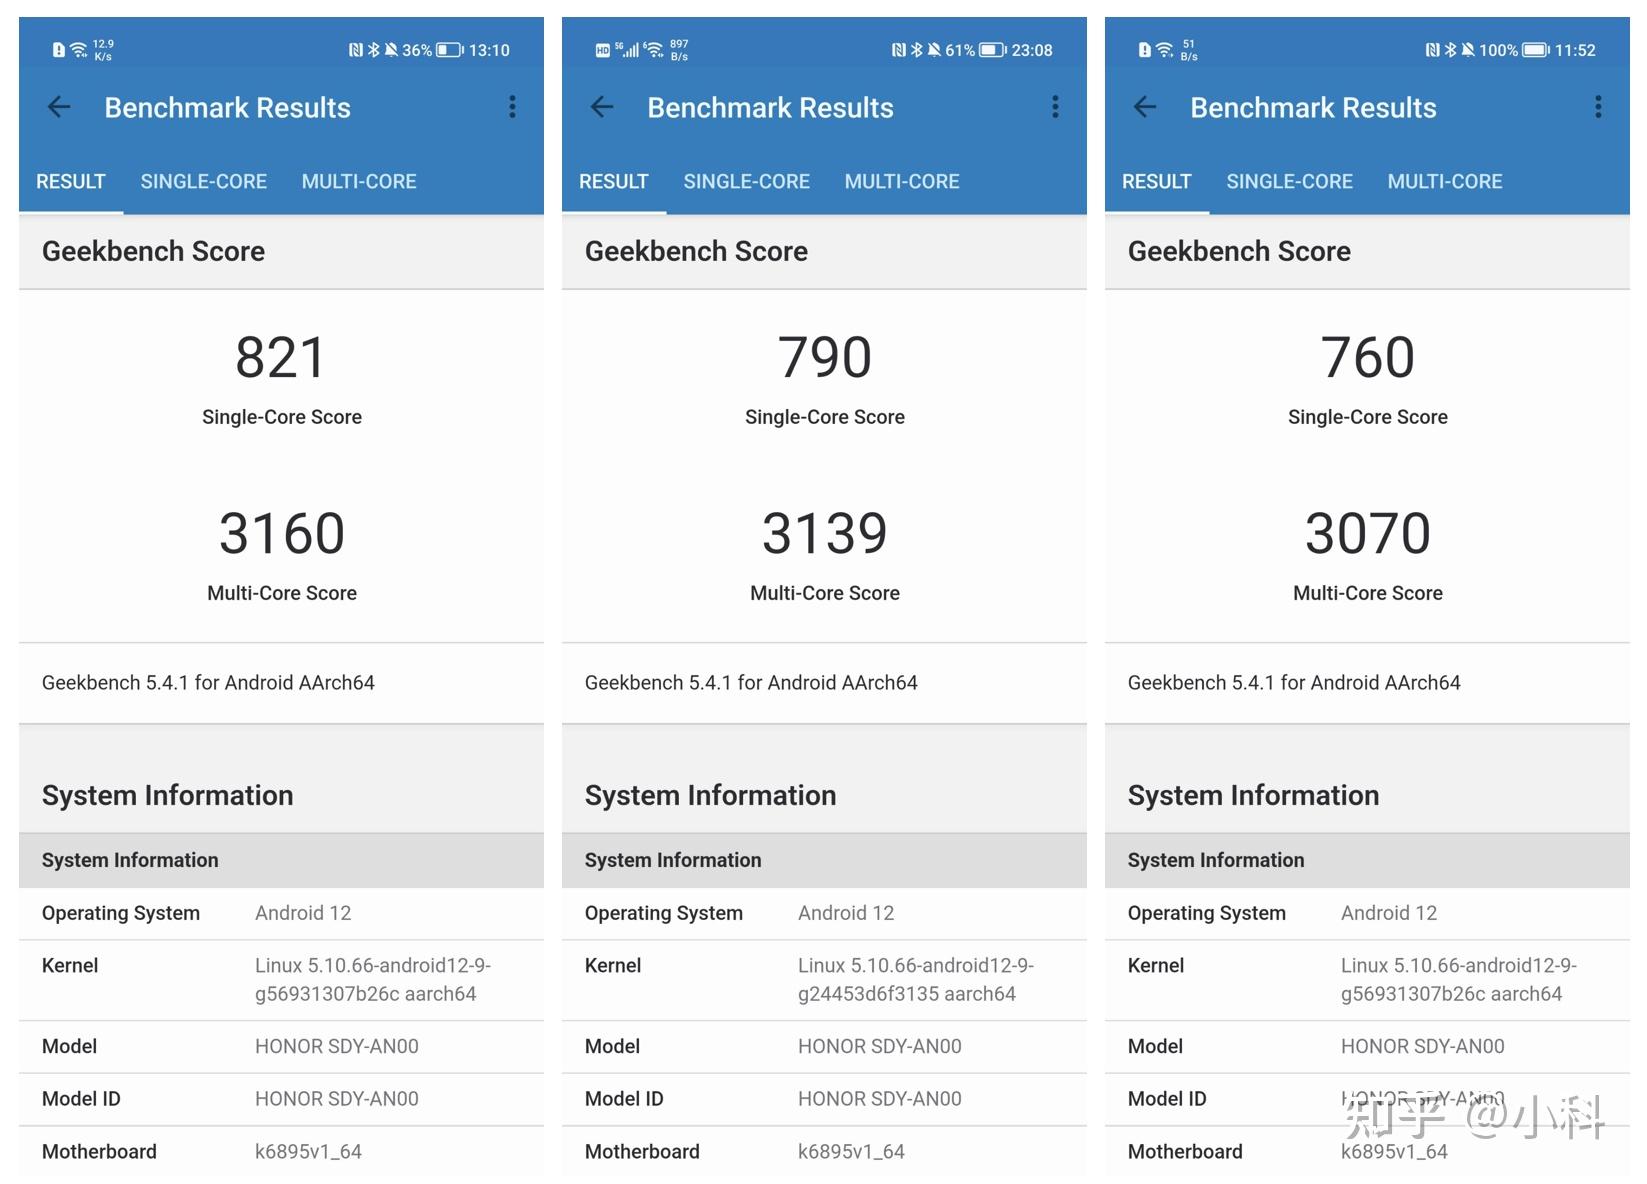Tap the multi-core score value 3139
This screenshot has width=1647, height=1184.
(825, 533)
